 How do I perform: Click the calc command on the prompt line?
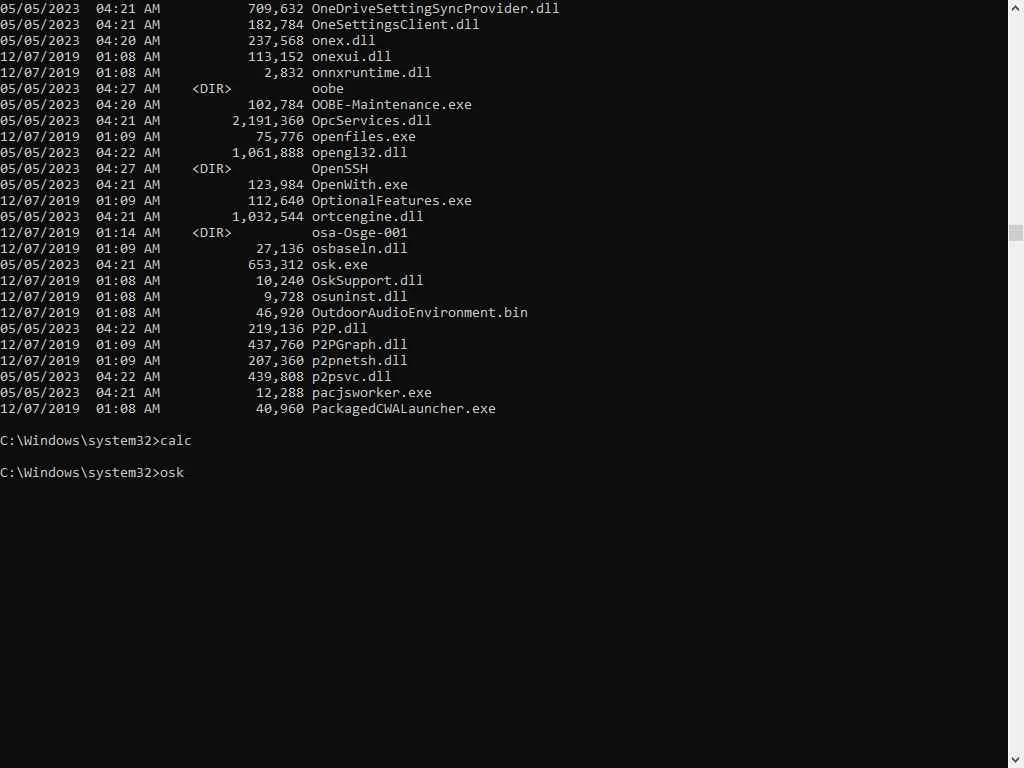click(176, 441)
